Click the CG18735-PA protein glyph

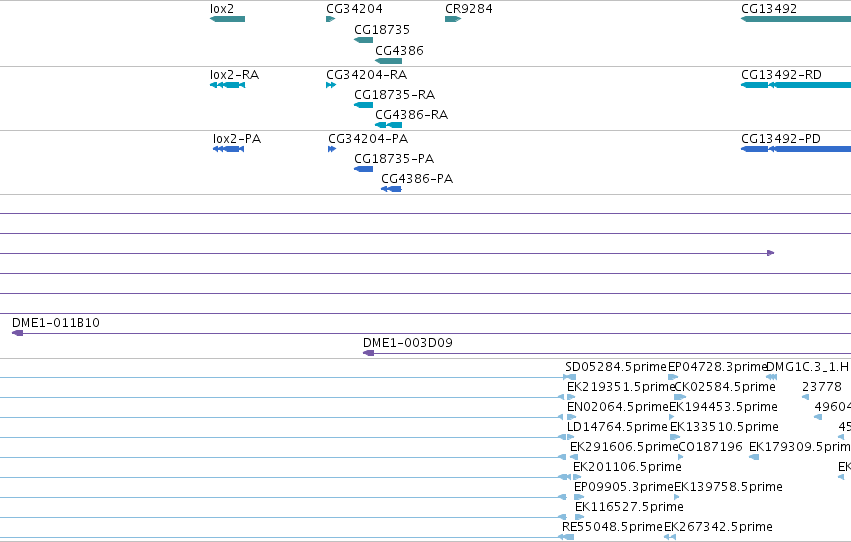[363, 169]
